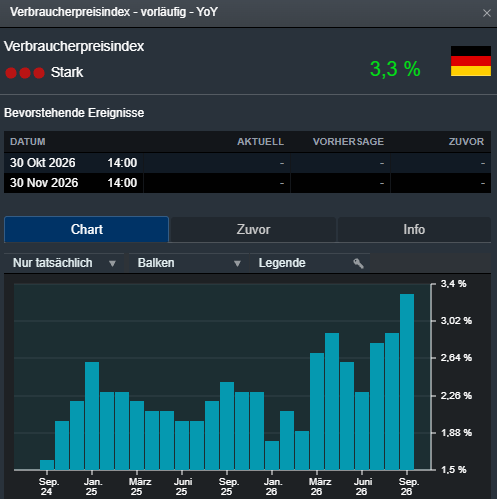Expand the Legende settings
The height and width of the screenshot is (499, 497).
310,263
